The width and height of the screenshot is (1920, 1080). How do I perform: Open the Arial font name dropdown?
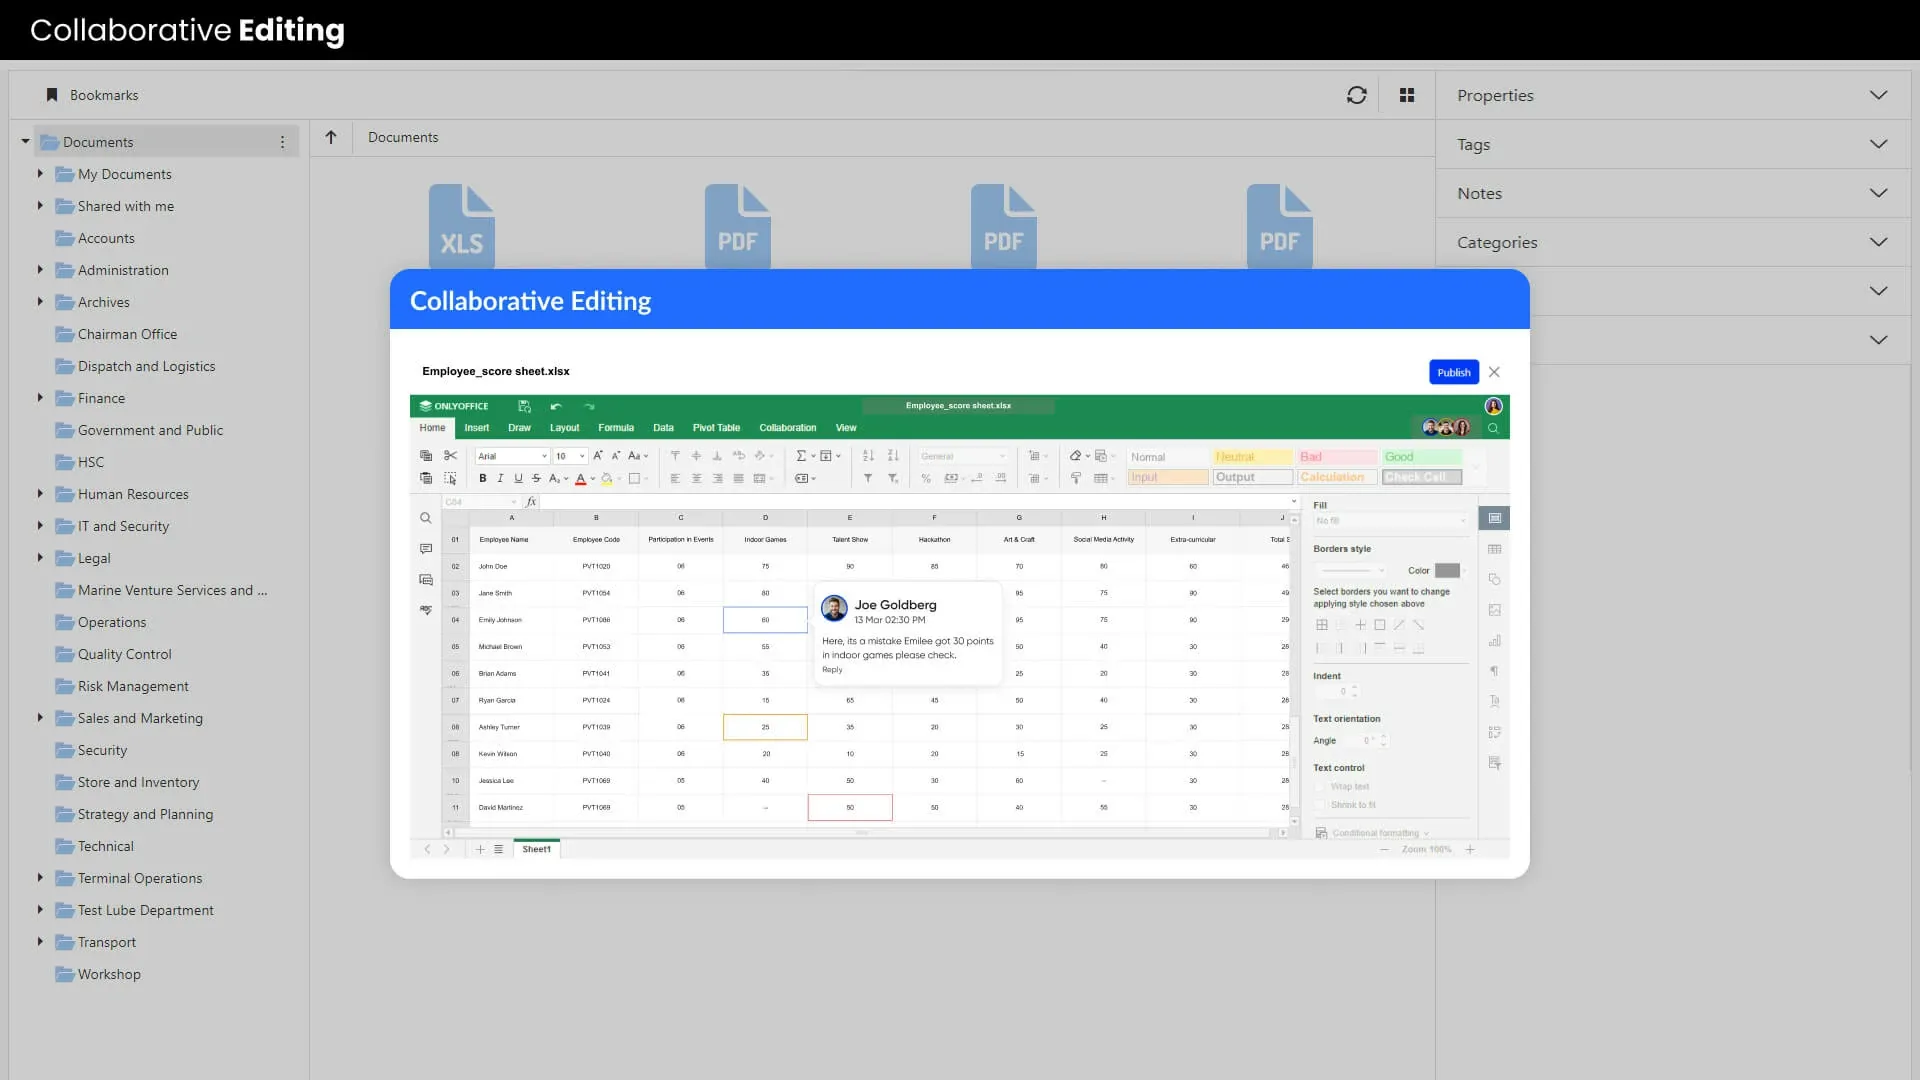[x=544, y=456]
